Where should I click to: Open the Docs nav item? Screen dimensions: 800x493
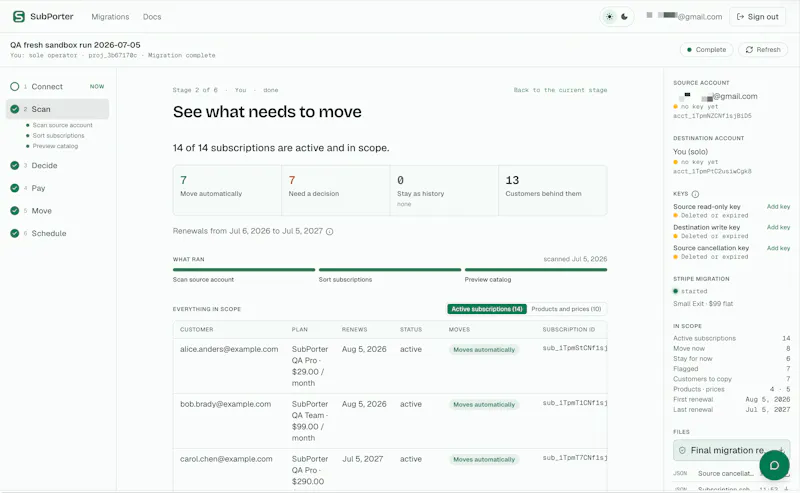point(152,17)
